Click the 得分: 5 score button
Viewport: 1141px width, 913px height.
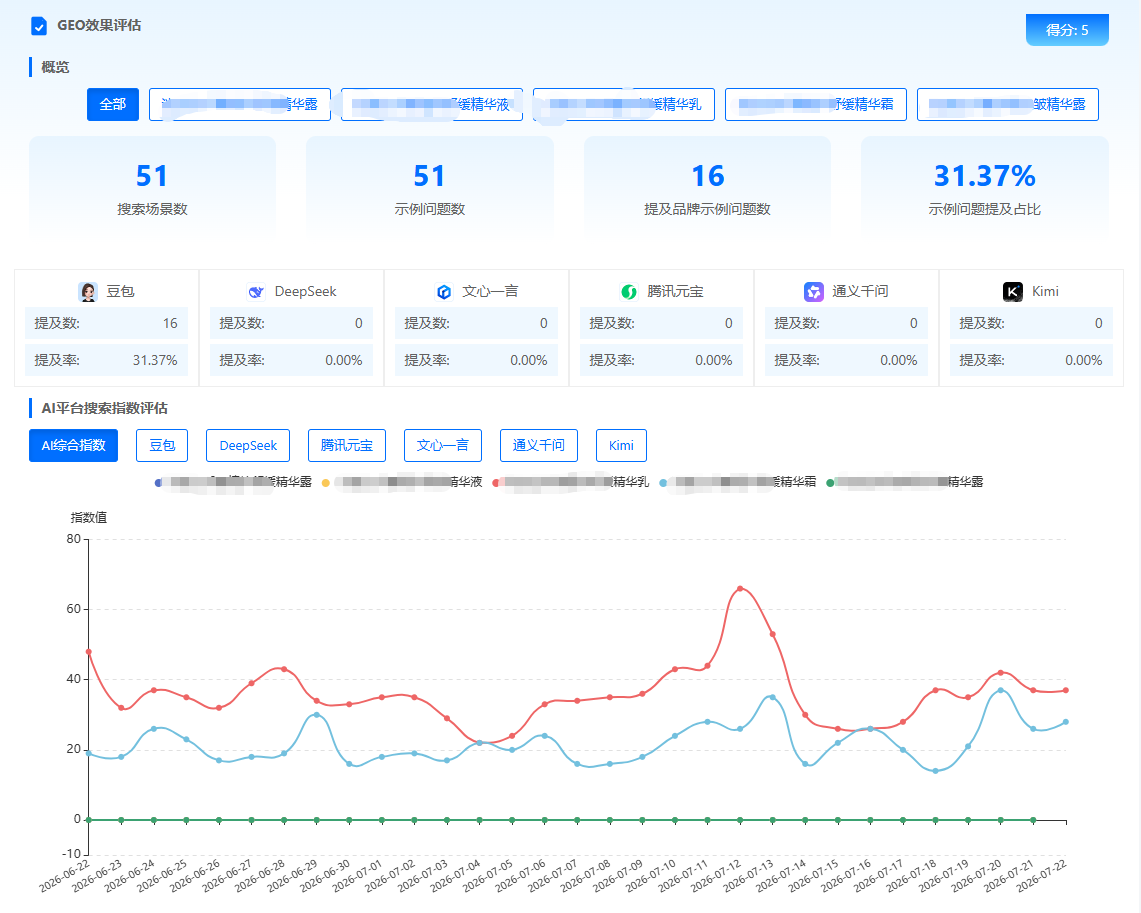[x=1067, y=30]
